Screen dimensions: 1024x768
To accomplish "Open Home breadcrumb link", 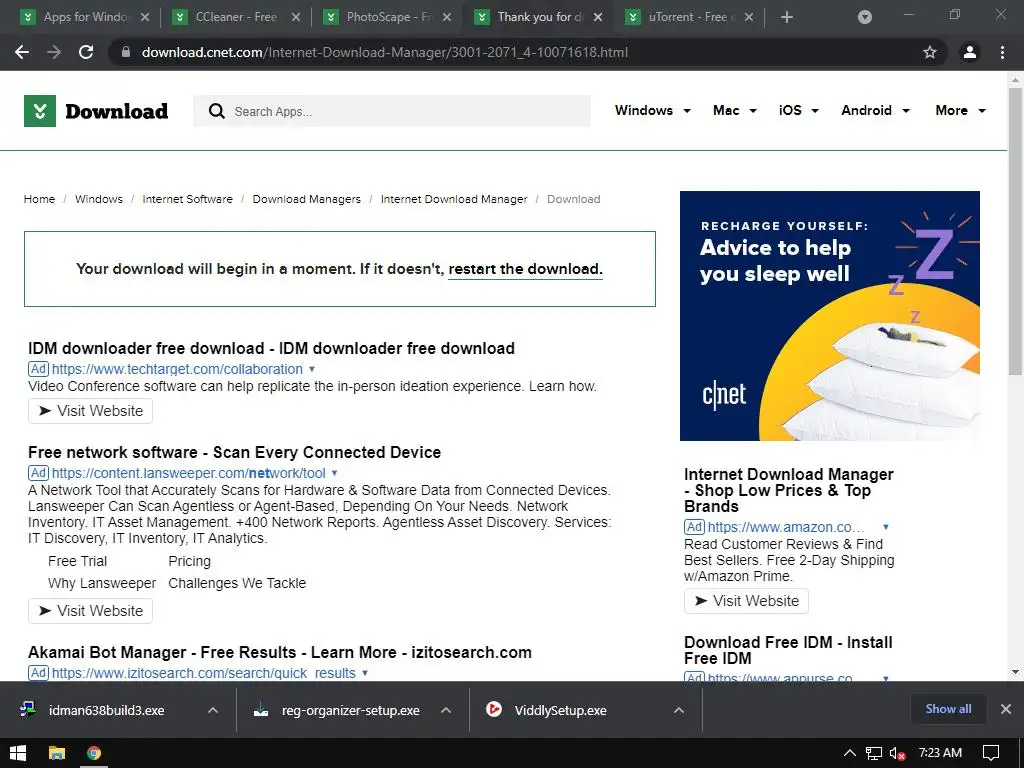I will pyautogui.click(x=39, y=199).
